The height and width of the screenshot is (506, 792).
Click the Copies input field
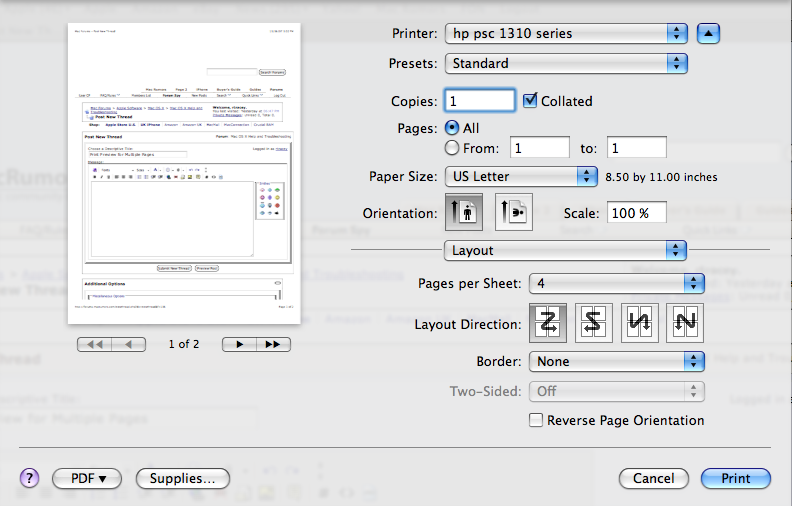480,100
